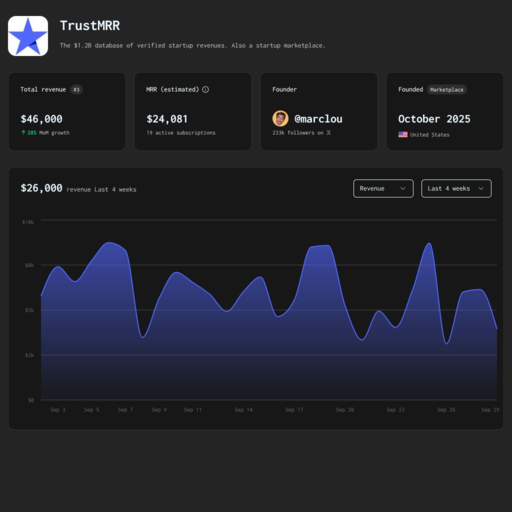Click the Sep 29 axis label
Screen dimensions: 512x512
pos(490,409)
